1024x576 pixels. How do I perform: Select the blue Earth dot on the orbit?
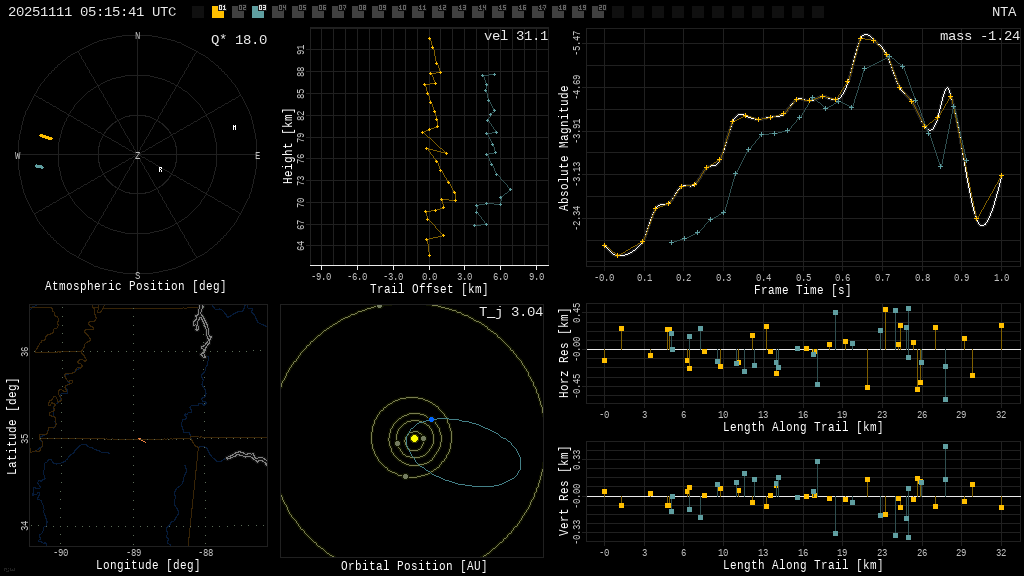point(431,419)
